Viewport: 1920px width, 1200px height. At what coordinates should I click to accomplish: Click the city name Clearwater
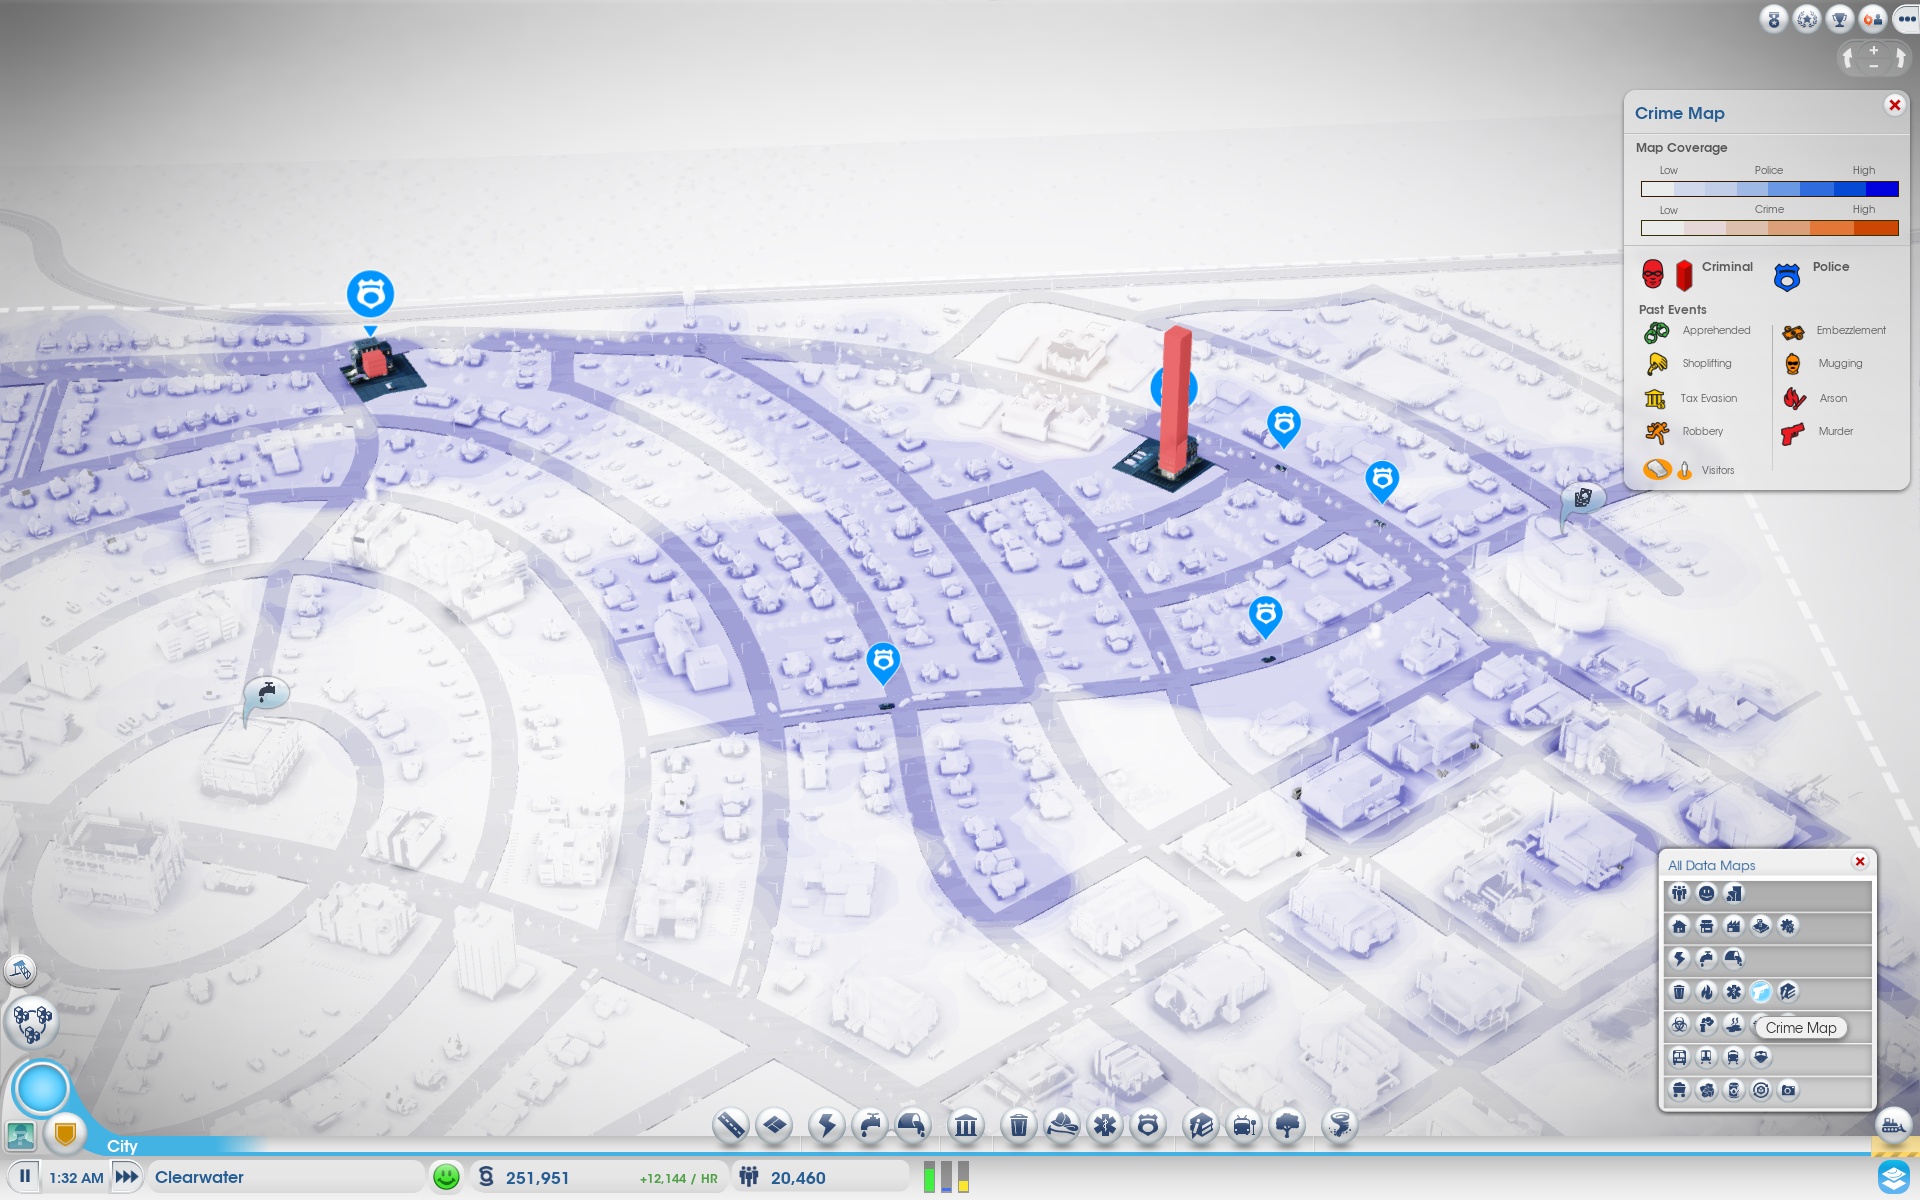pos(200,1177)
